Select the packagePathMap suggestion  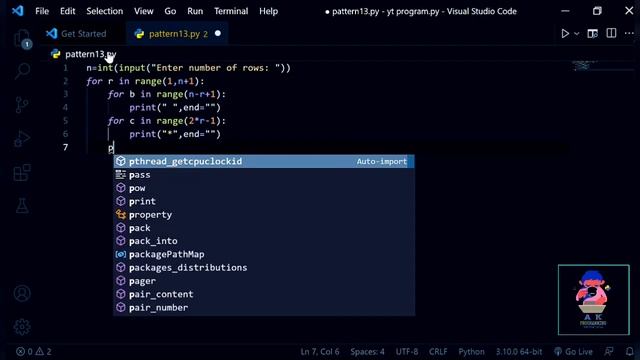point(264,254)
